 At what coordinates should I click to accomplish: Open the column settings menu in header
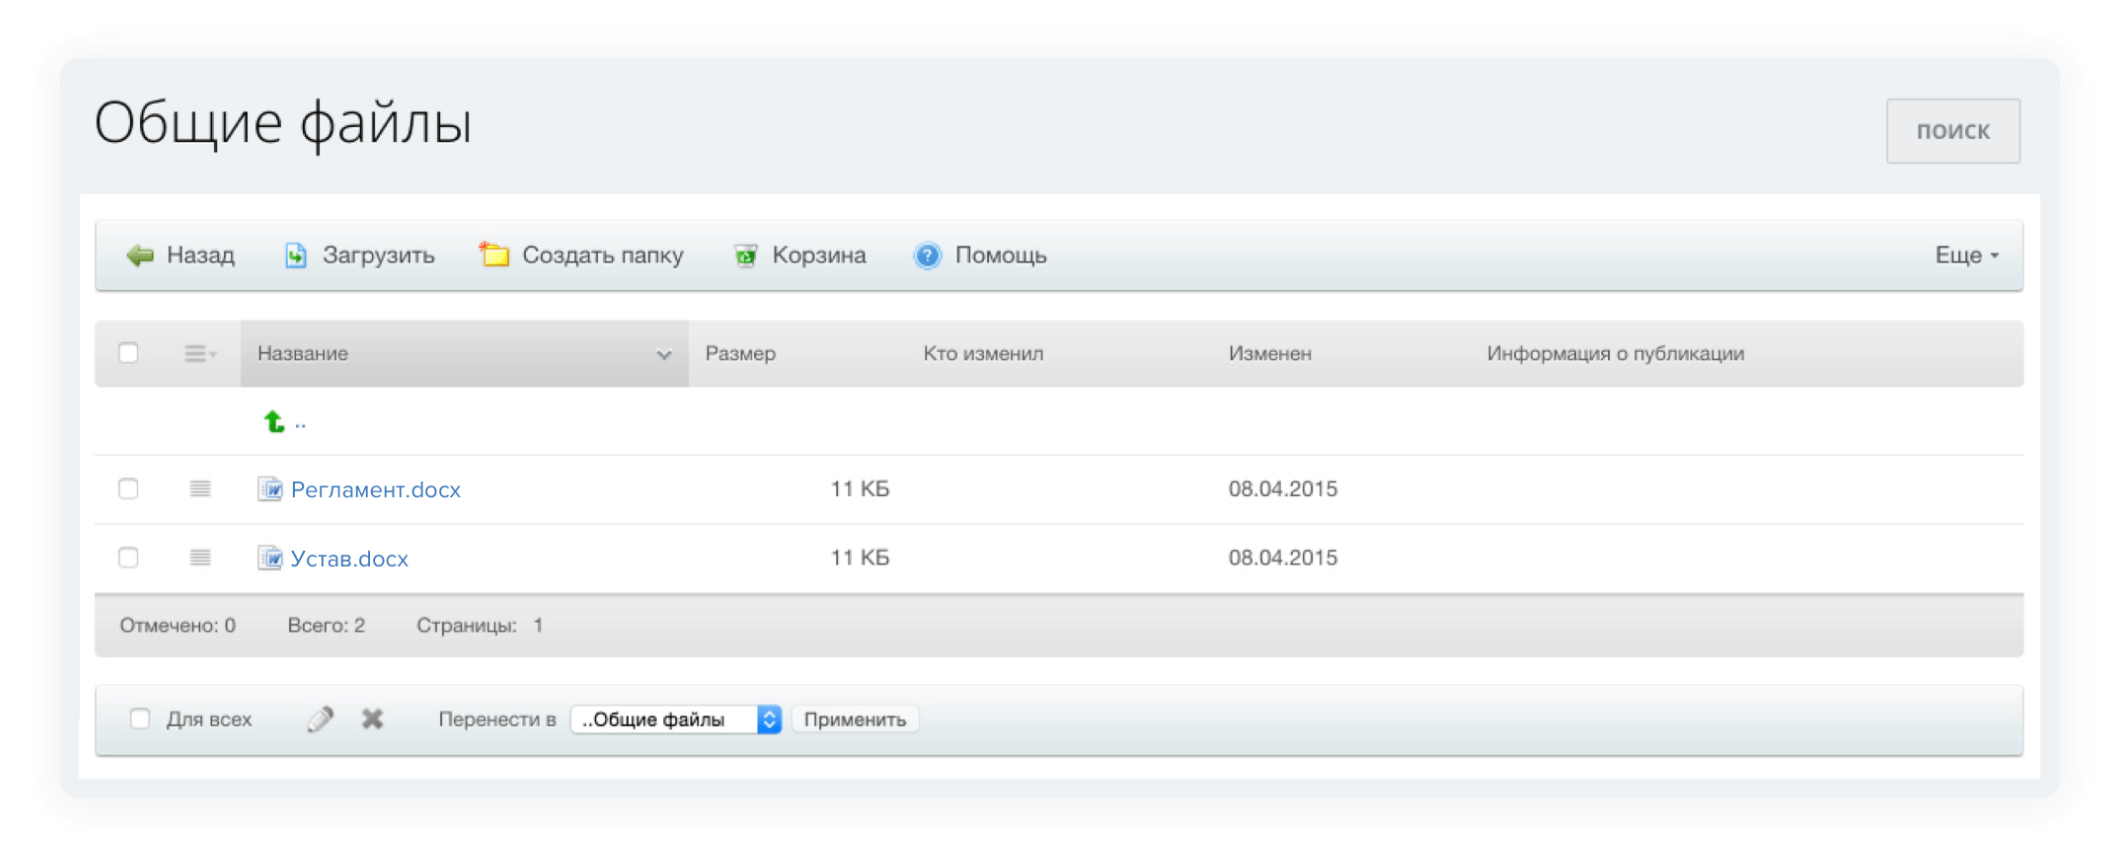200,354
